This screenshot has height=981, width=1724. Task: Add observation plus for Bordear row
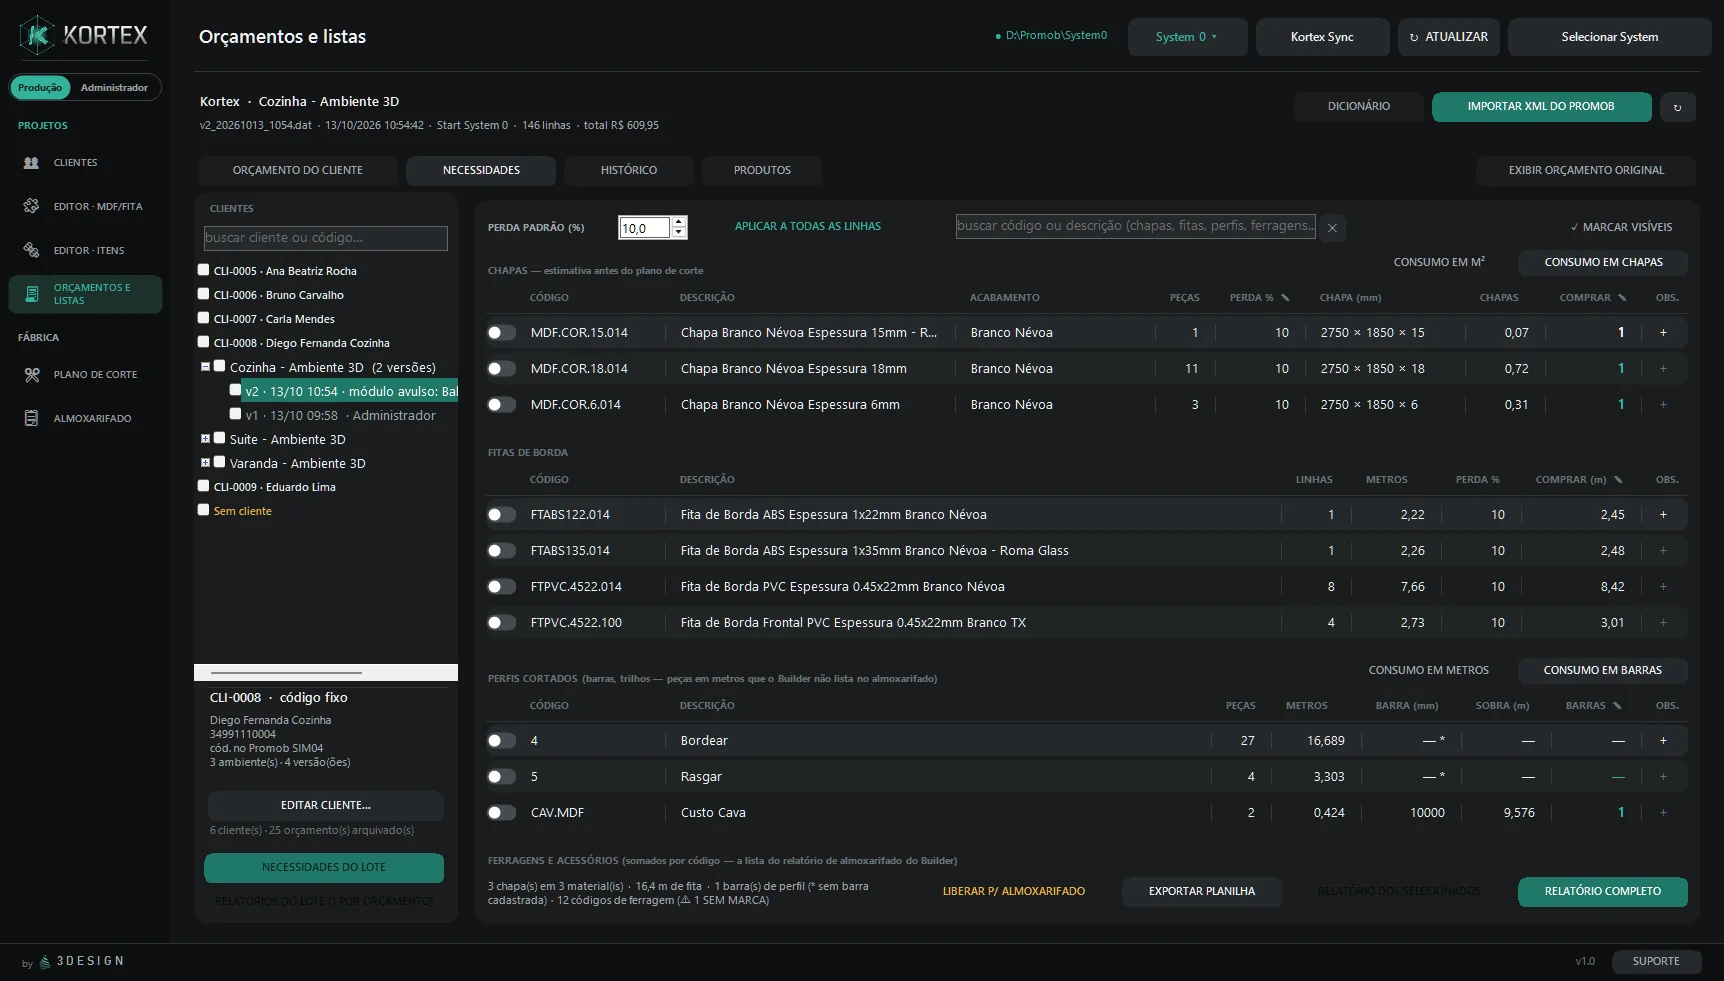click(1663, 740)
